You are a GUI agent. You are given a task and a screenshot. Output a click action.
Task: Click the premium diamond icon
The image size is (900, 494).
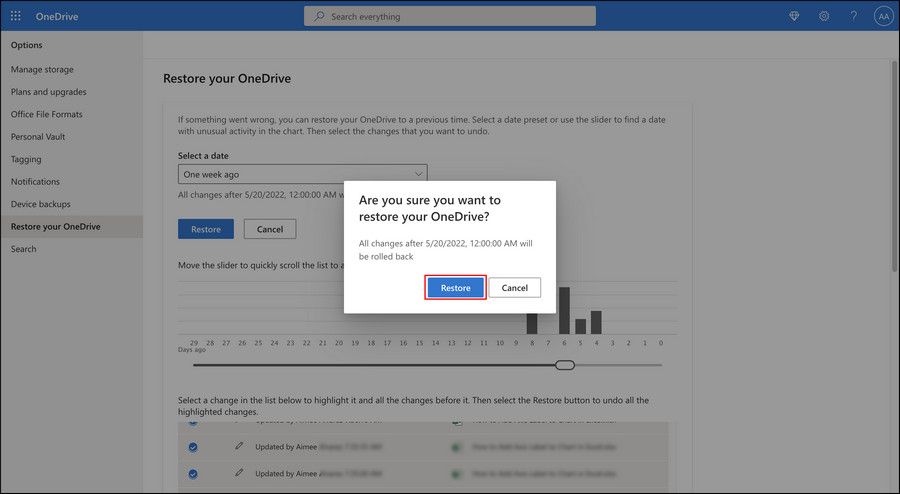click(794, 16)
